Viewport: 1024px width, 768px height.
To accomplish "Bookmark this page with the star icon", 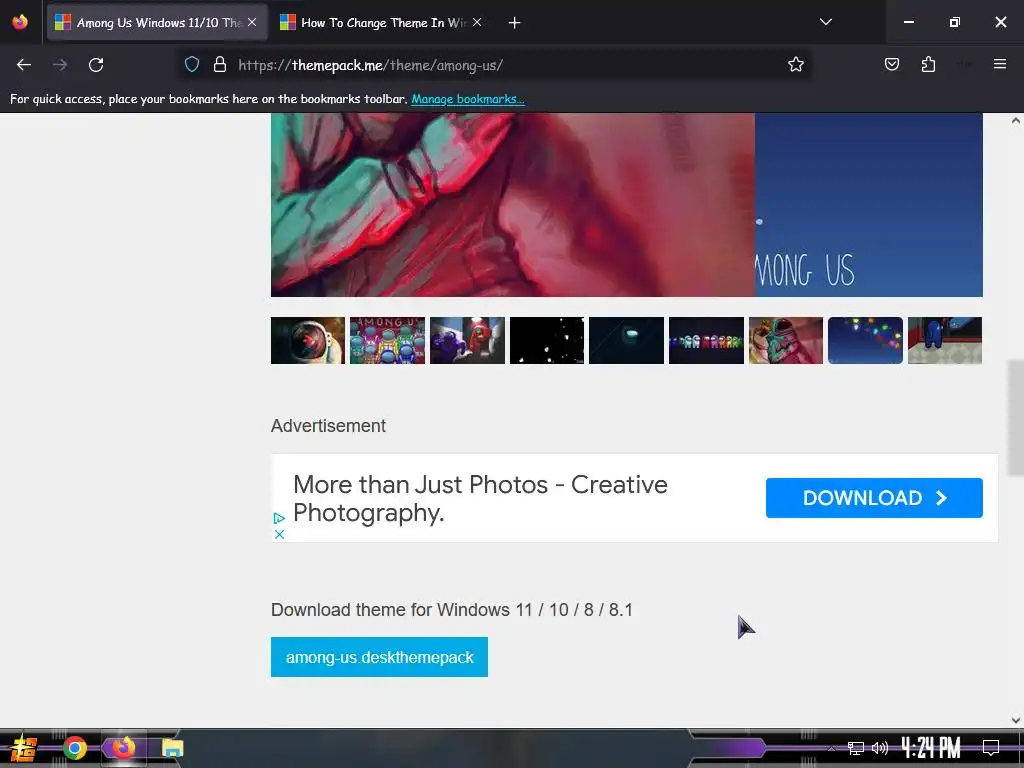I will point(795,65).
